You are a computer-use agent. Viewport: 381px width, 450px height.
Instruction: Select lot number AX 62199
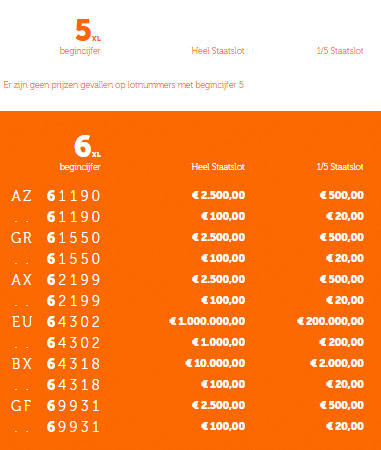tap(56, 280)
